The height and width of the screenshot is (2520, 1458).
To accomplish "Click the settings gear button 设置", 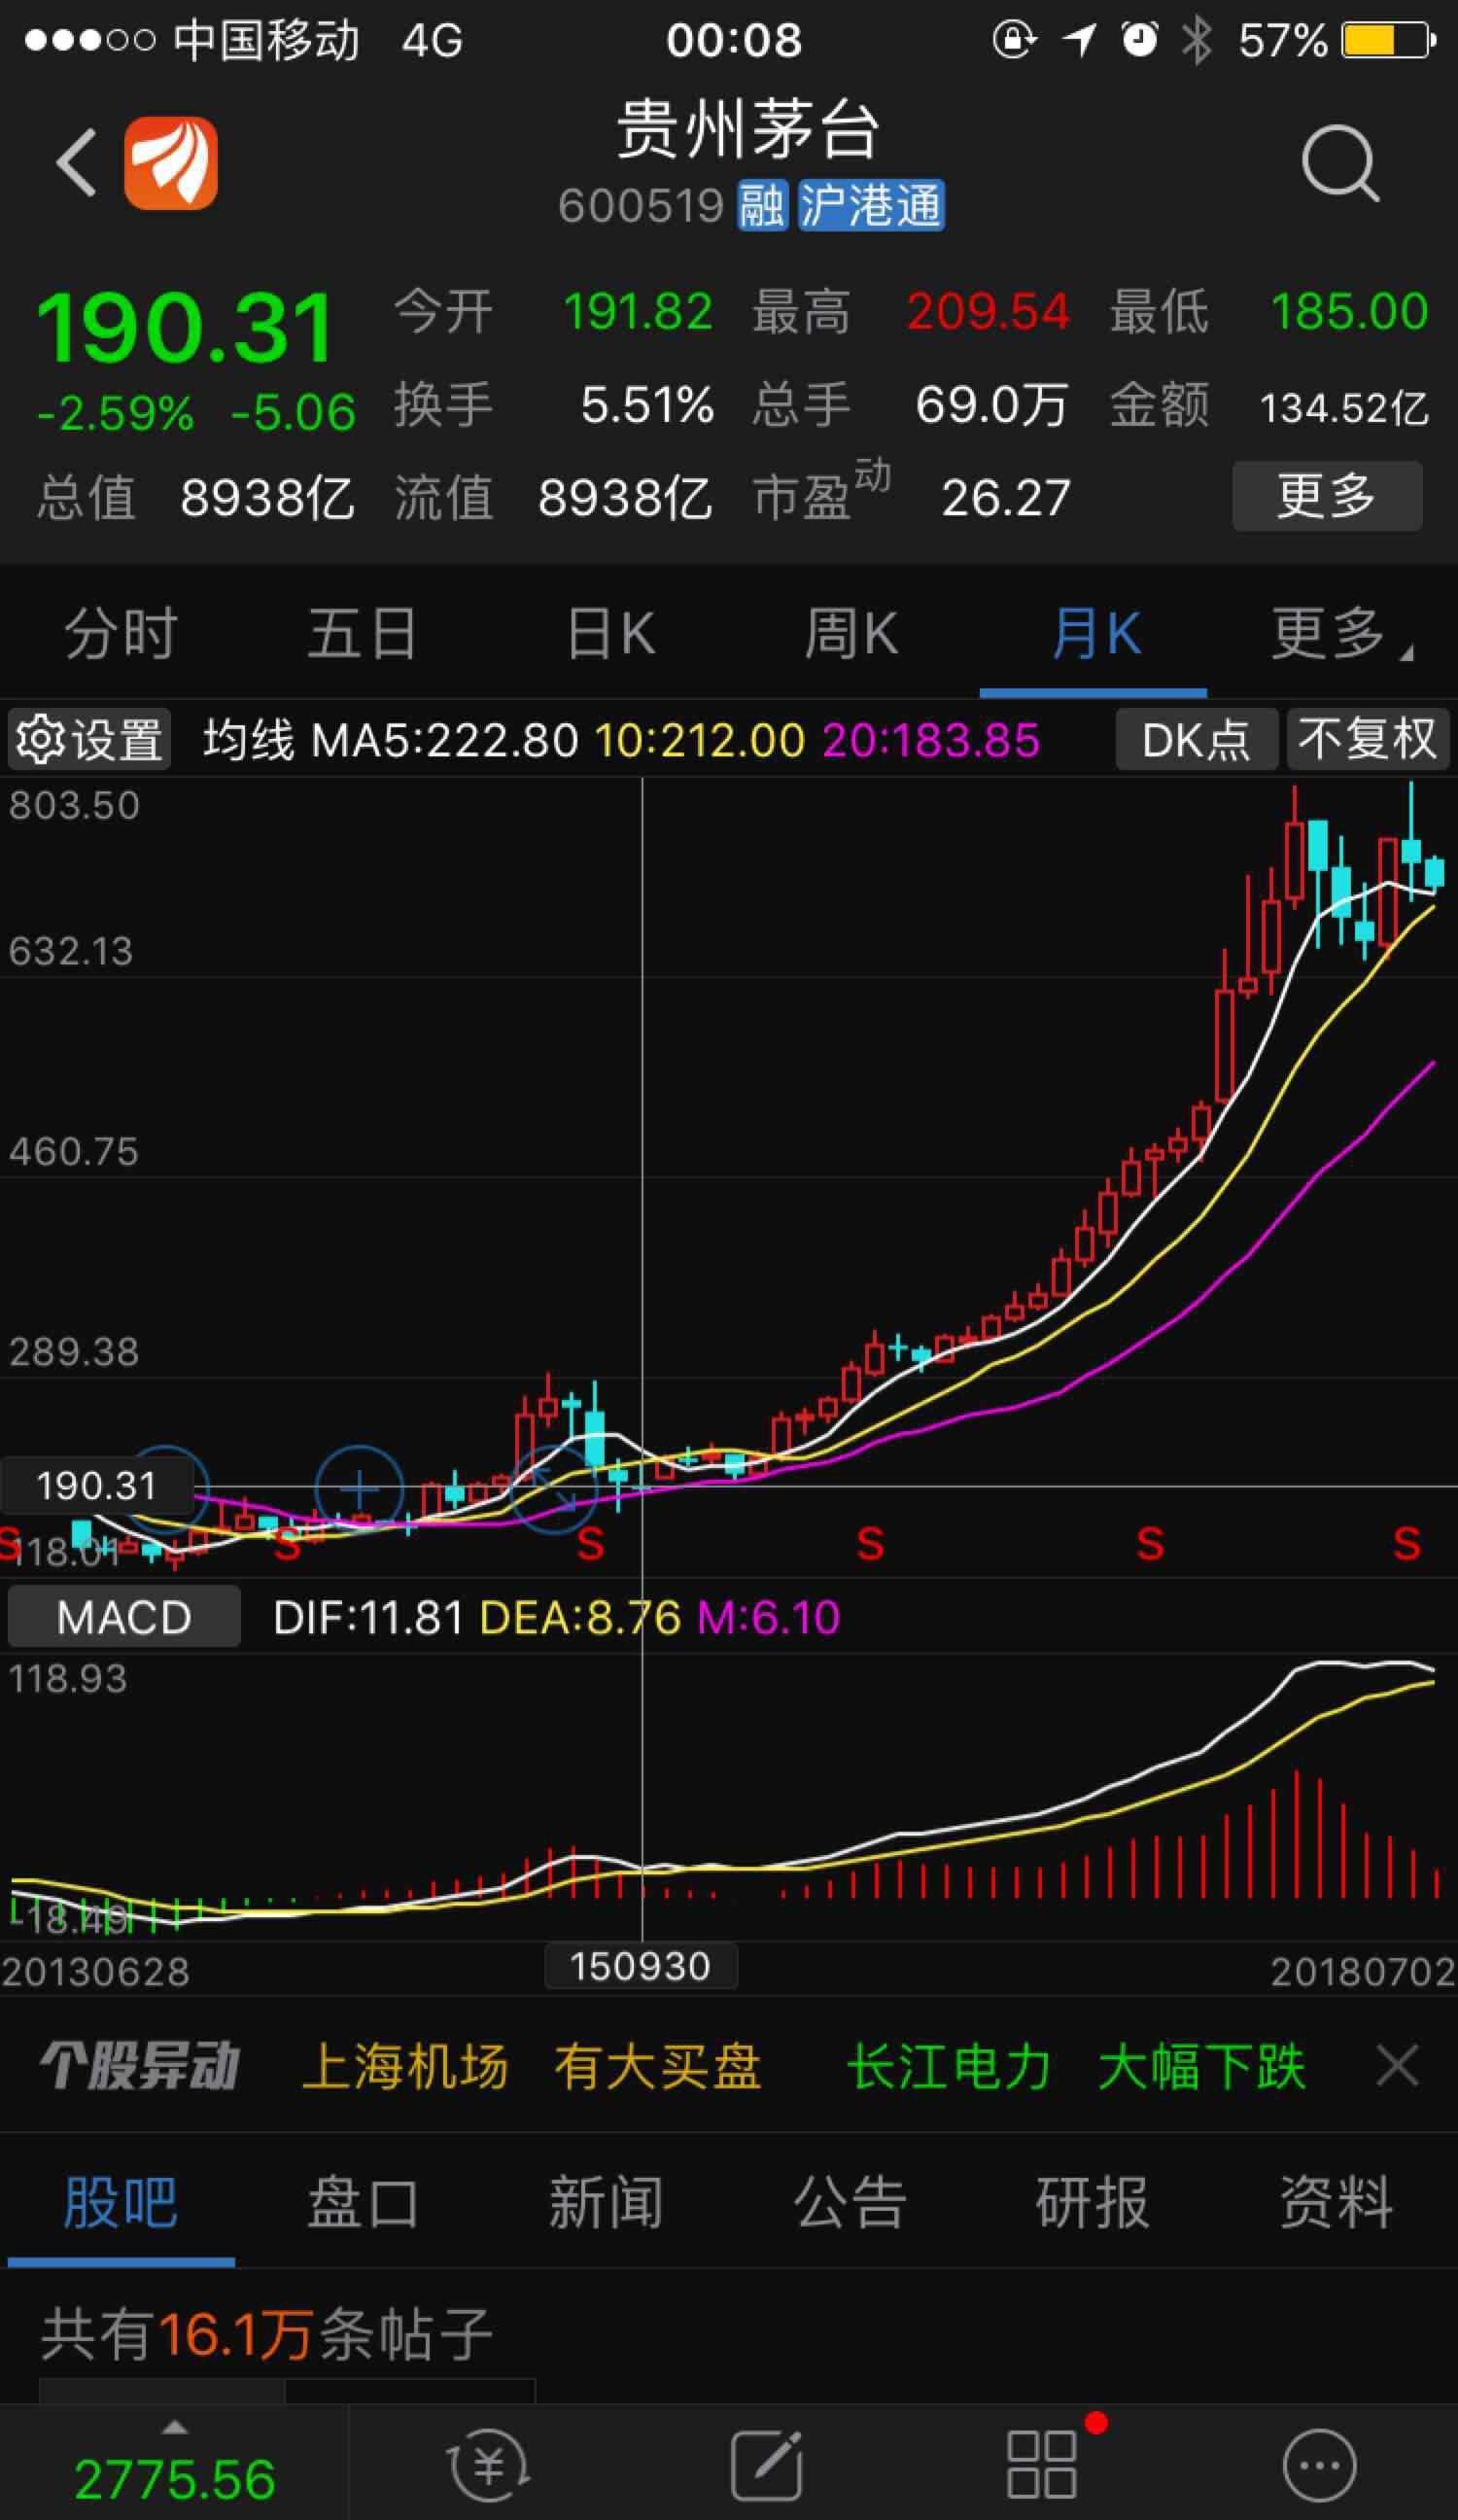I will pyautogui.click(x=89, y=740).
